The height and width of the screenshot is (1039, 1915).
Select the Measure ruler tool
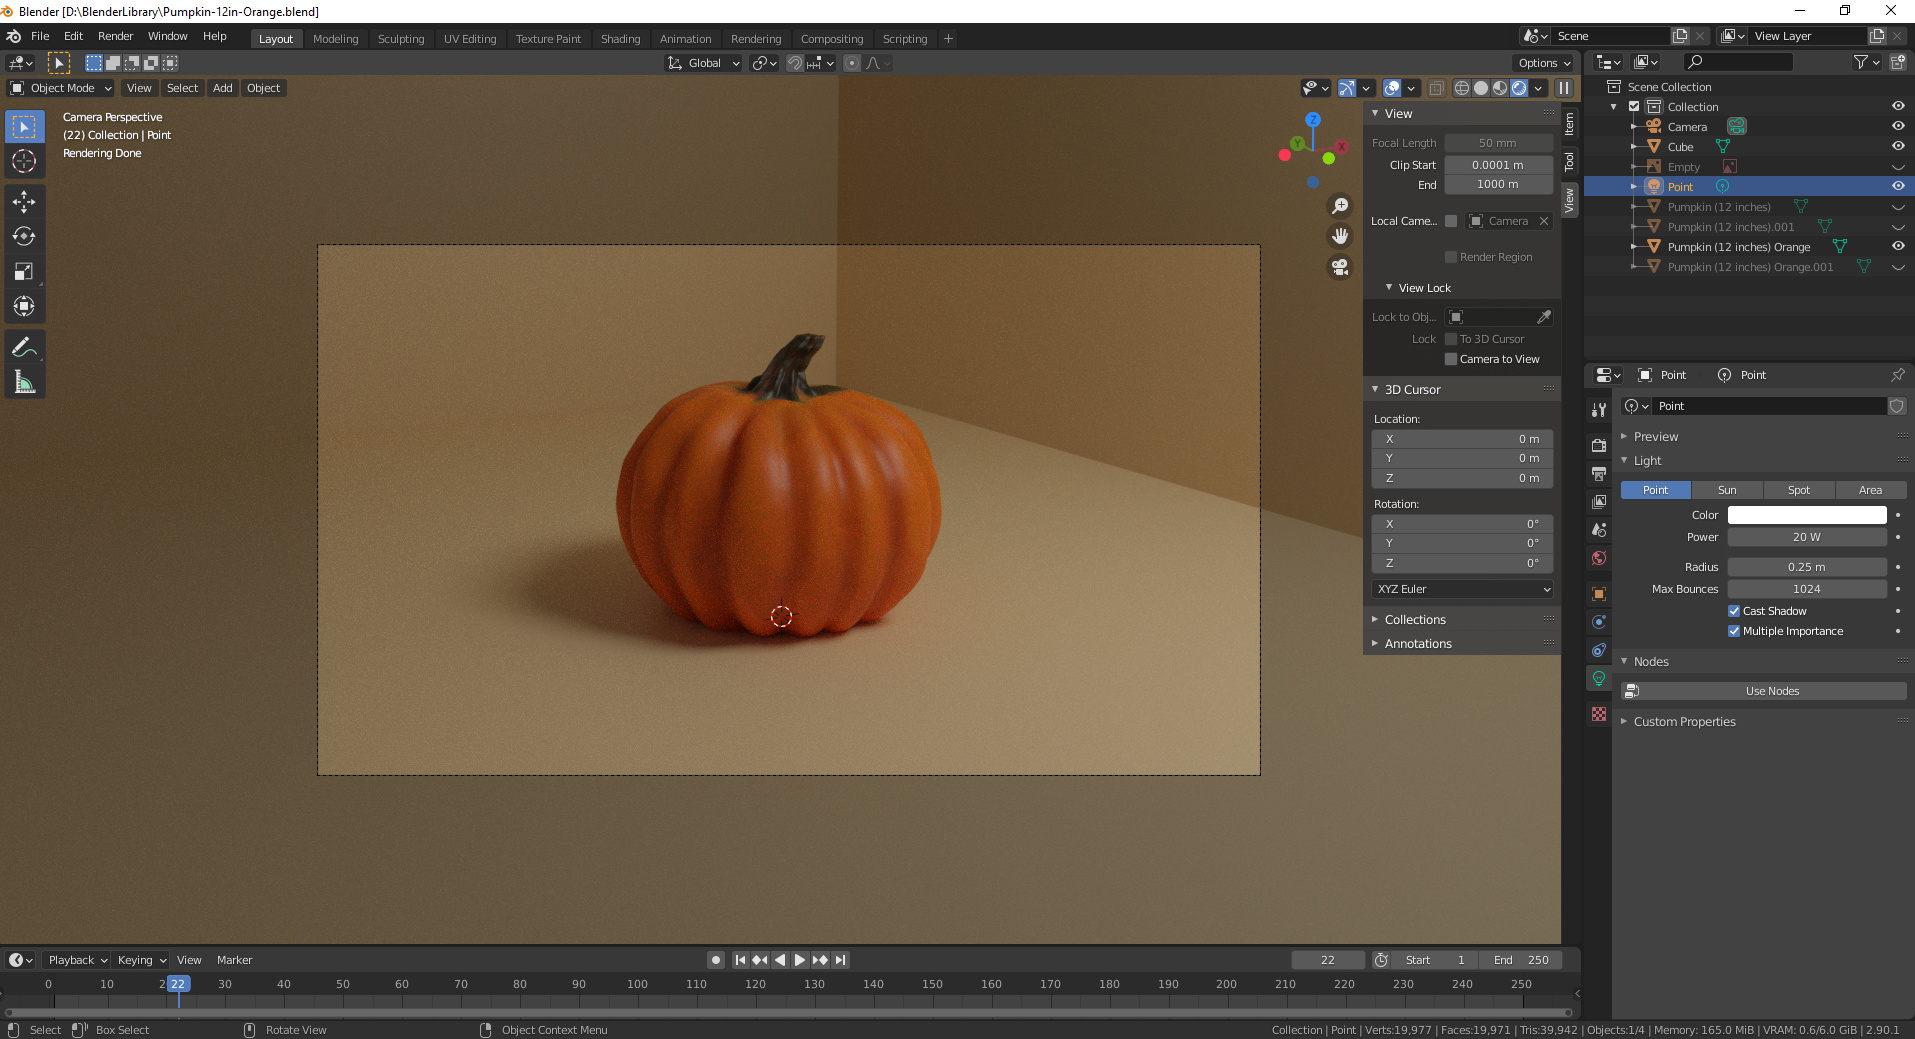[24, 383]
